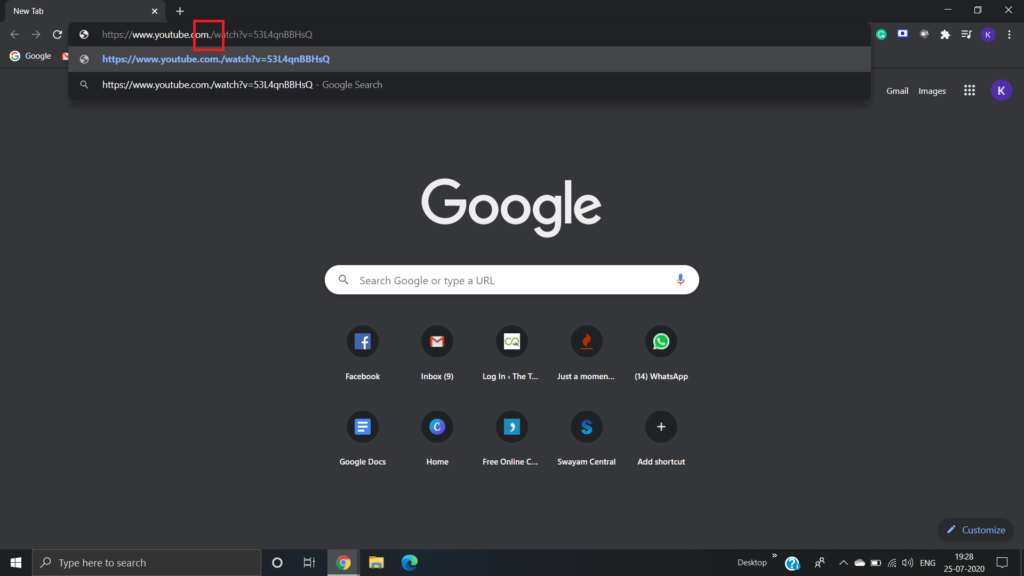Image resolution: width=1024 pixels, height=576 pixels.
Task: Click the Search Google or type a URL box
Action: click(511, 280)
